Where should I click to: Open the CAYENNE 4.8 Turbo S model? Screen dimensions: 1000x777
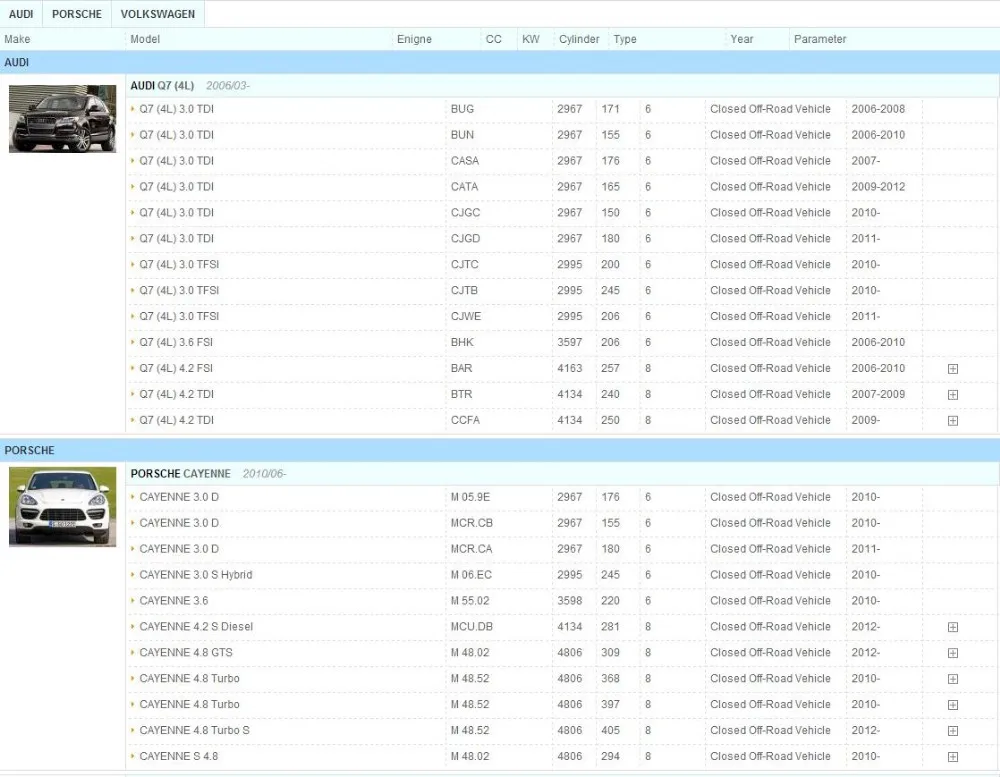195,730
